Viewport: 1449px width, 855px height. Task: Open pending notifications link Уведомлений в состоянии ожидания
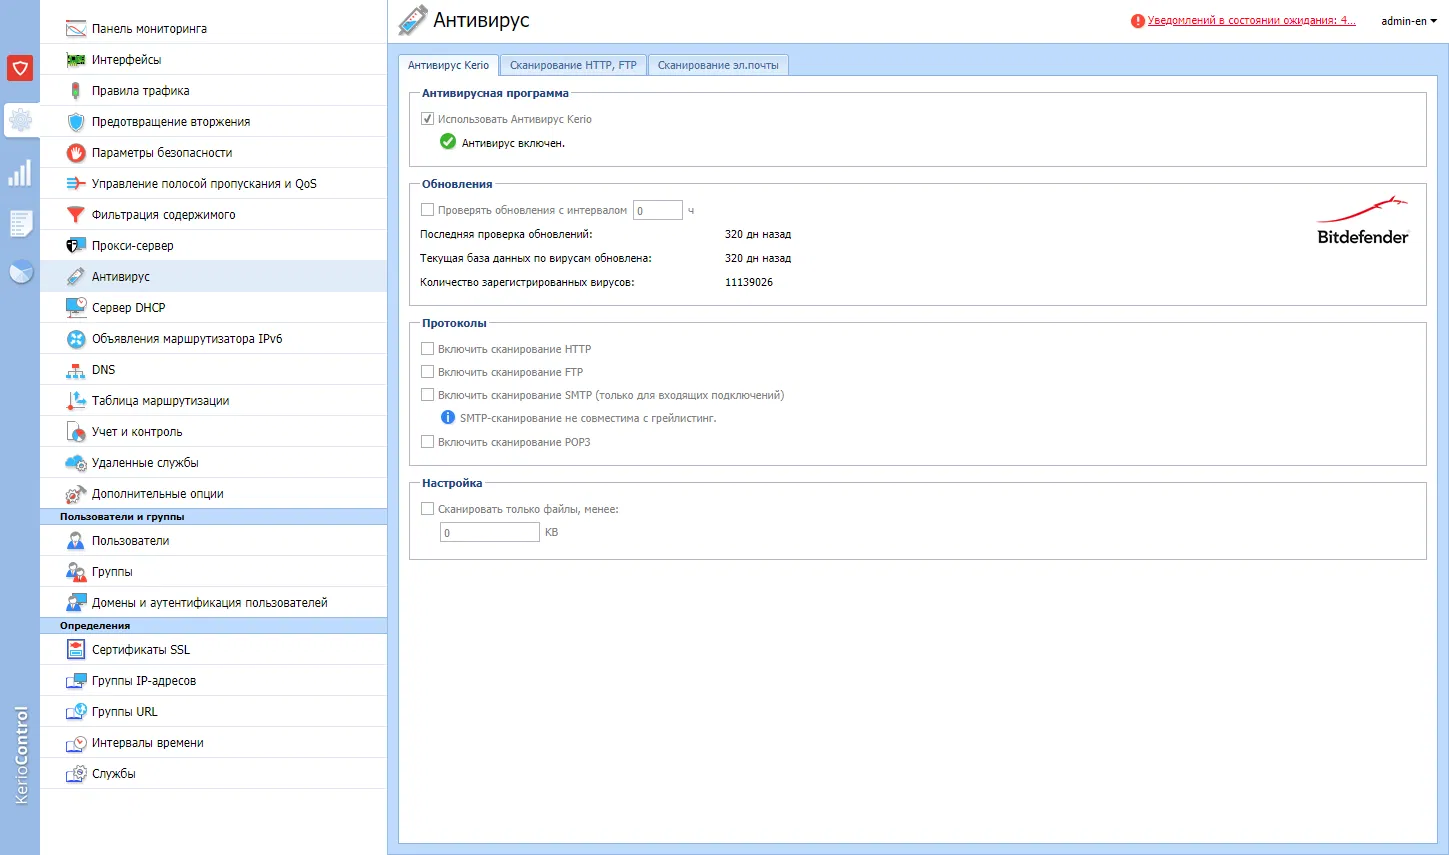point(1252,21)
